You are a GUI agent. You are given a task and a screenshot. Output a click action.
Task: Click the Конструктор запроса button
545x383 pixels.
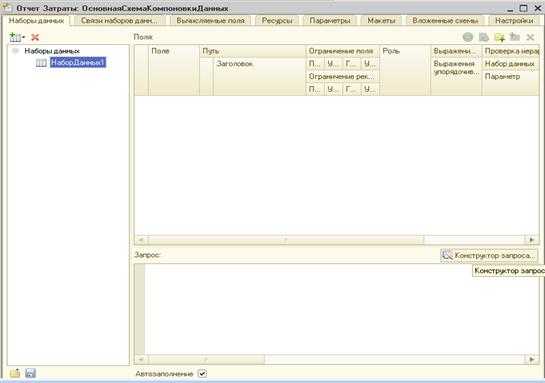tap(489, 255)
